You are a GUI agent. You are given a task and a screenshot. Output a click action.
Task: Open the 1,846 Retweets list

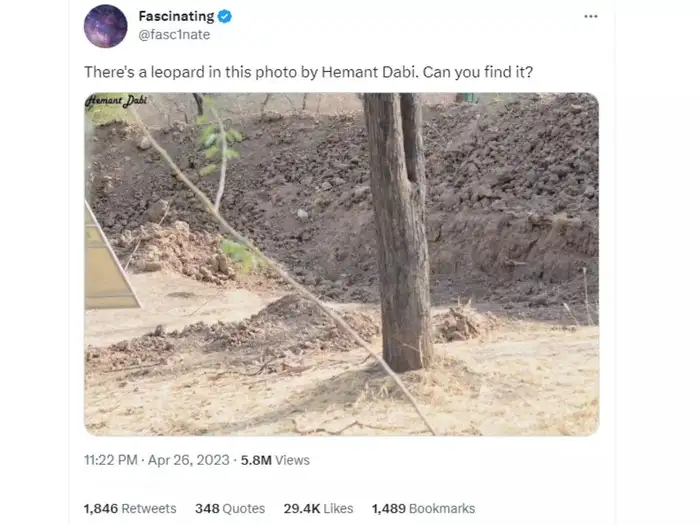pos(130,508)
